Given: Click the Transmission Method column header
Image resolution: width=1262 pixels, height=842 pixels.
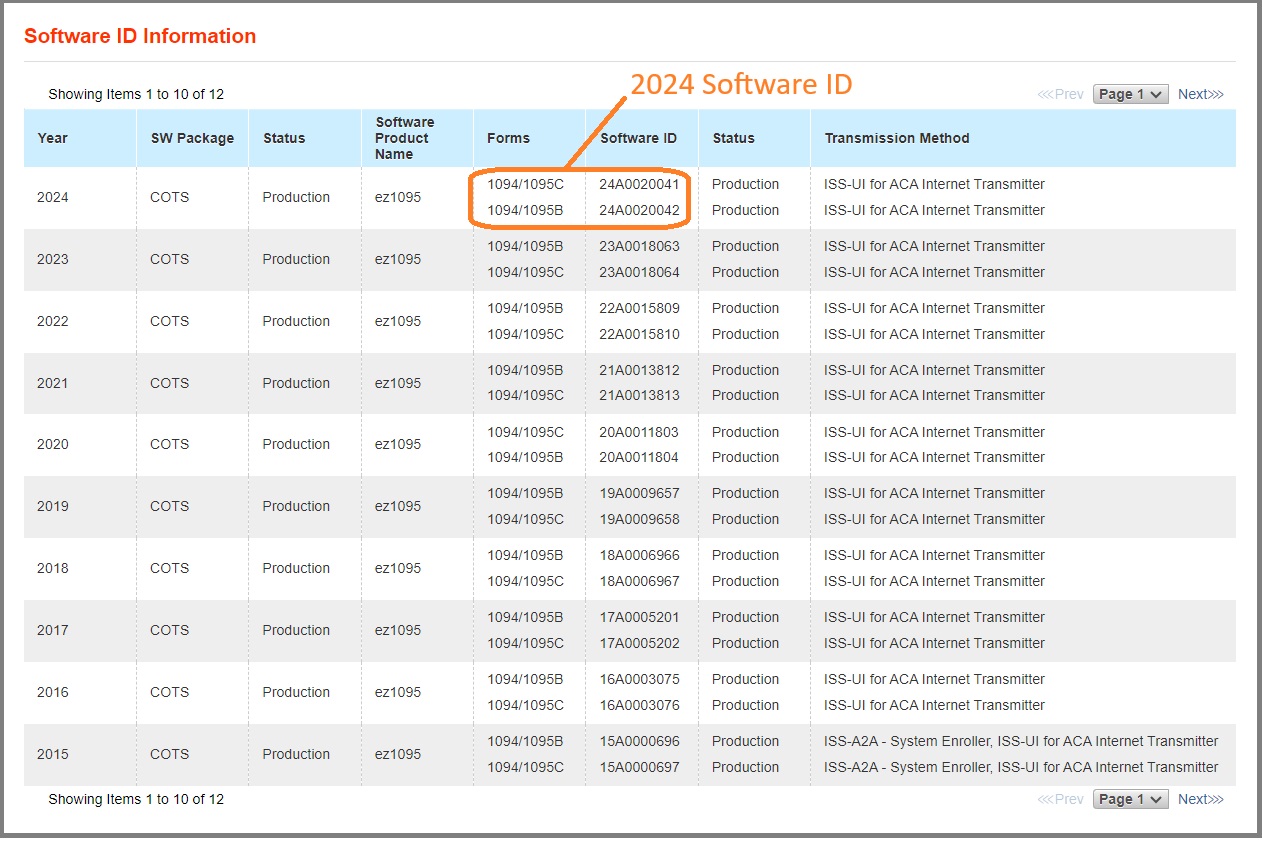Looking at the screenshot, I should [x=896, y=138].
